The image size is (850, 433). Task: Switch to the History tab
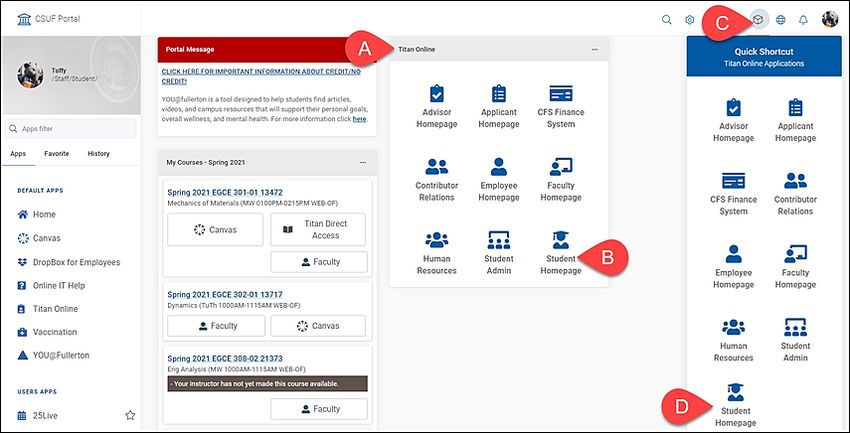tap(99, 154)
